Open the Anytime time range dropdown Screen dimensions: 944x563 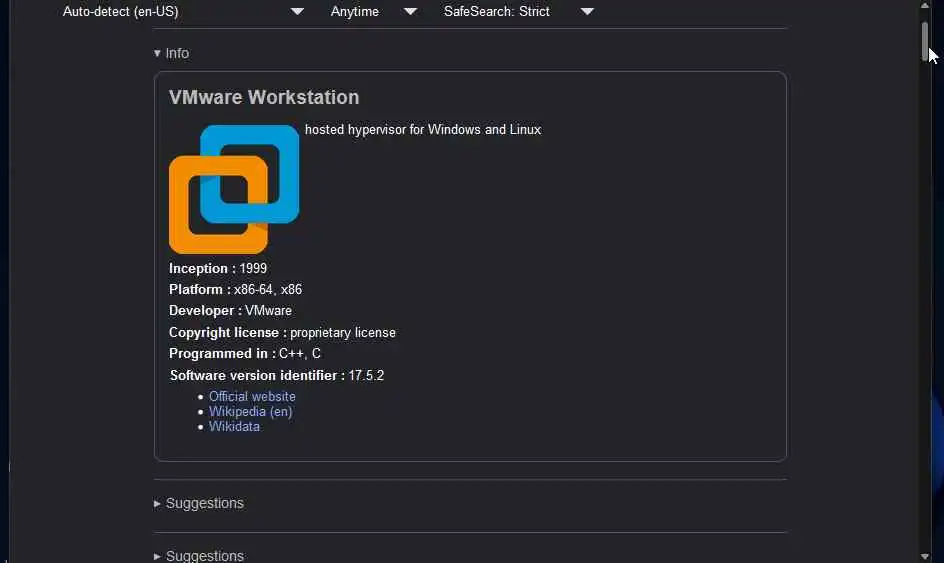(373, 11)
